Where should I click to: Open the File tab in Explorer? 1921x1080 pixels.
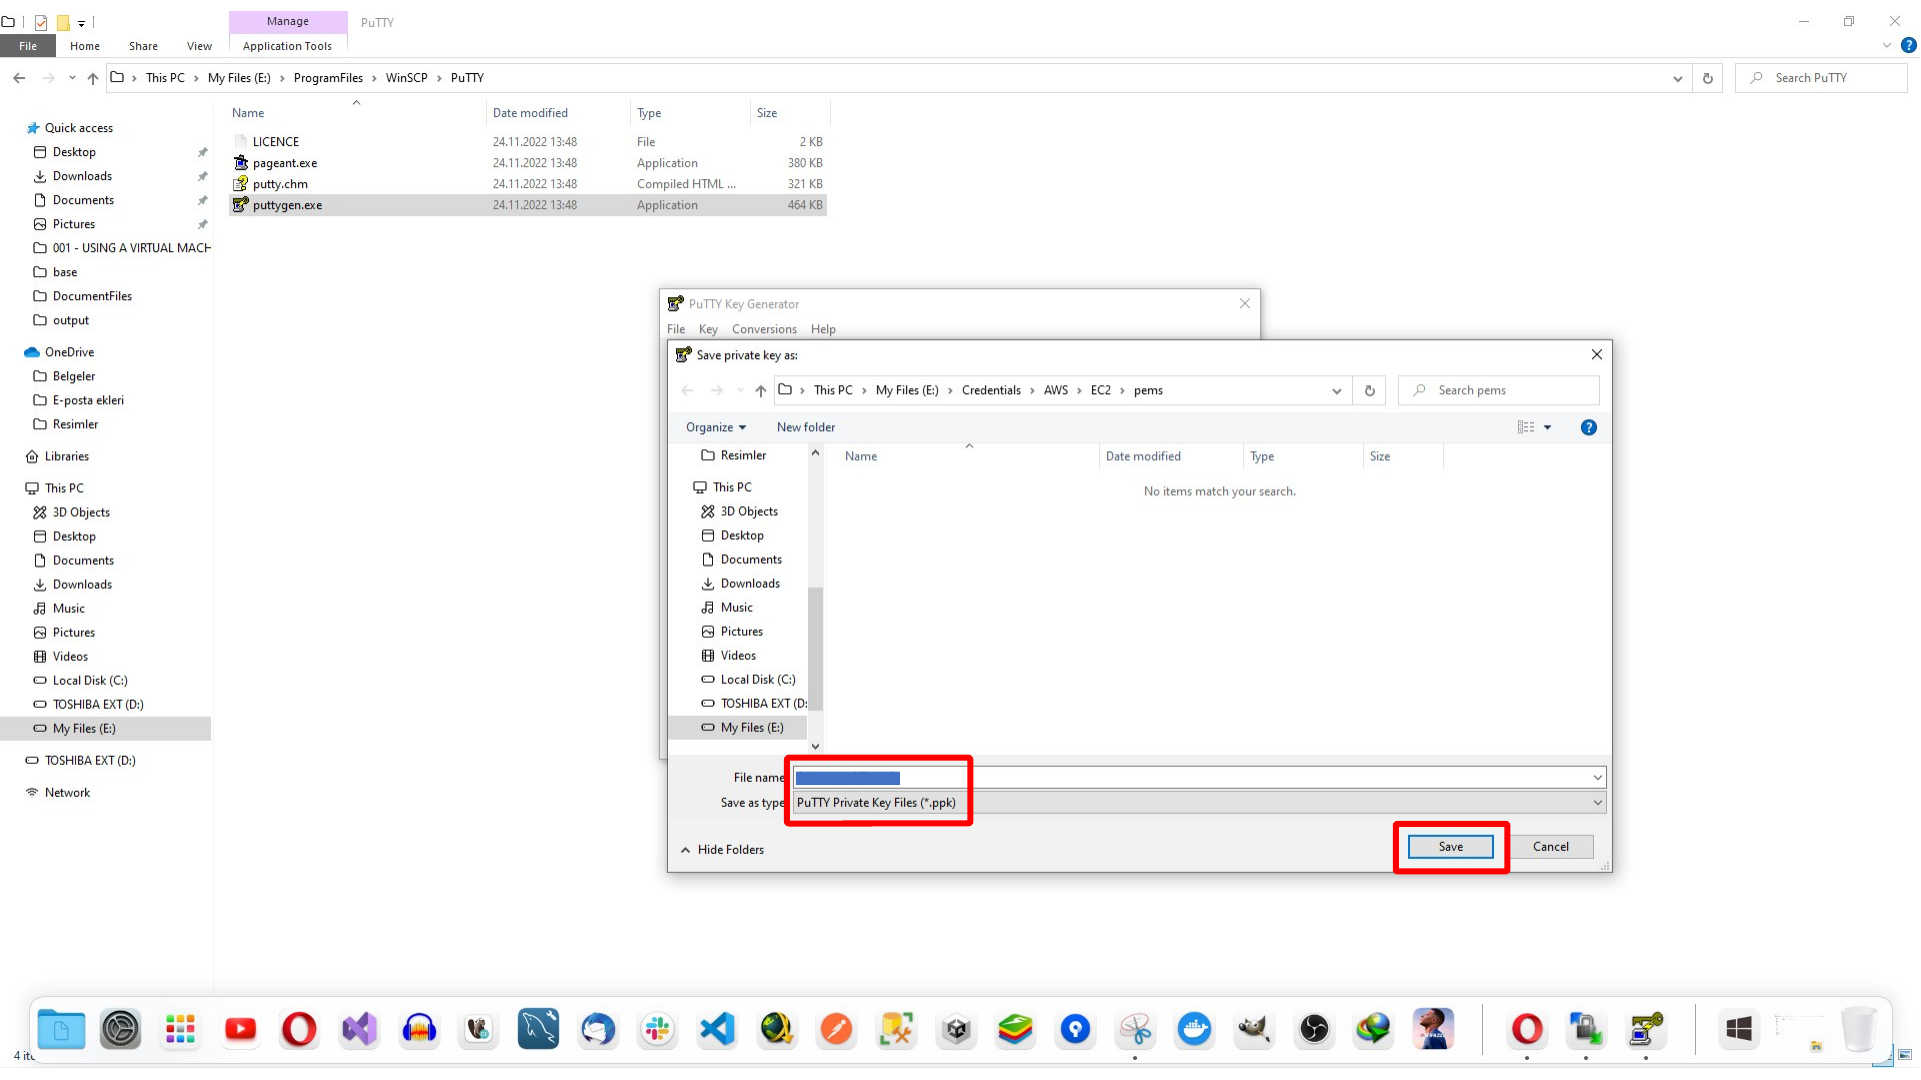coord(28,46)
